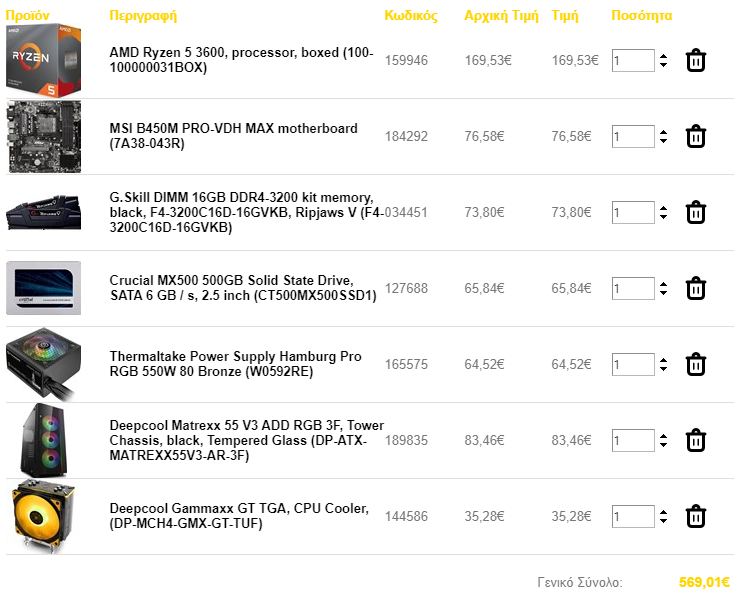Decrease quantity of Thermaltake Power Supply

tap(664, 369)
